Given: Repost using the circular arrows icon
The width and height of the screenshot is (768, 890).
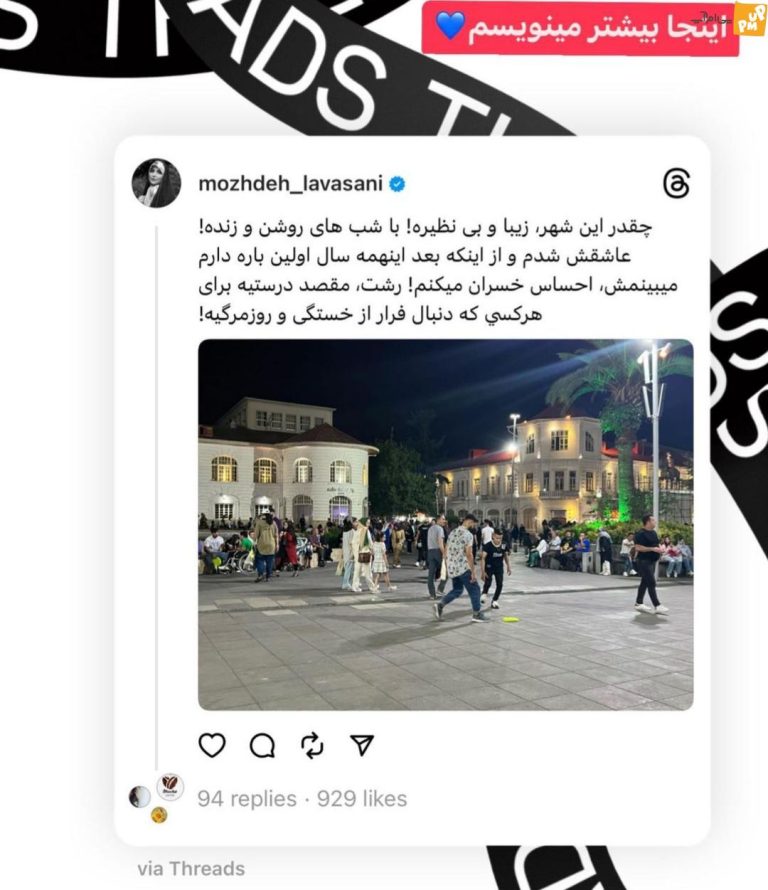Looking at the screenshot, I should [312, 746].
